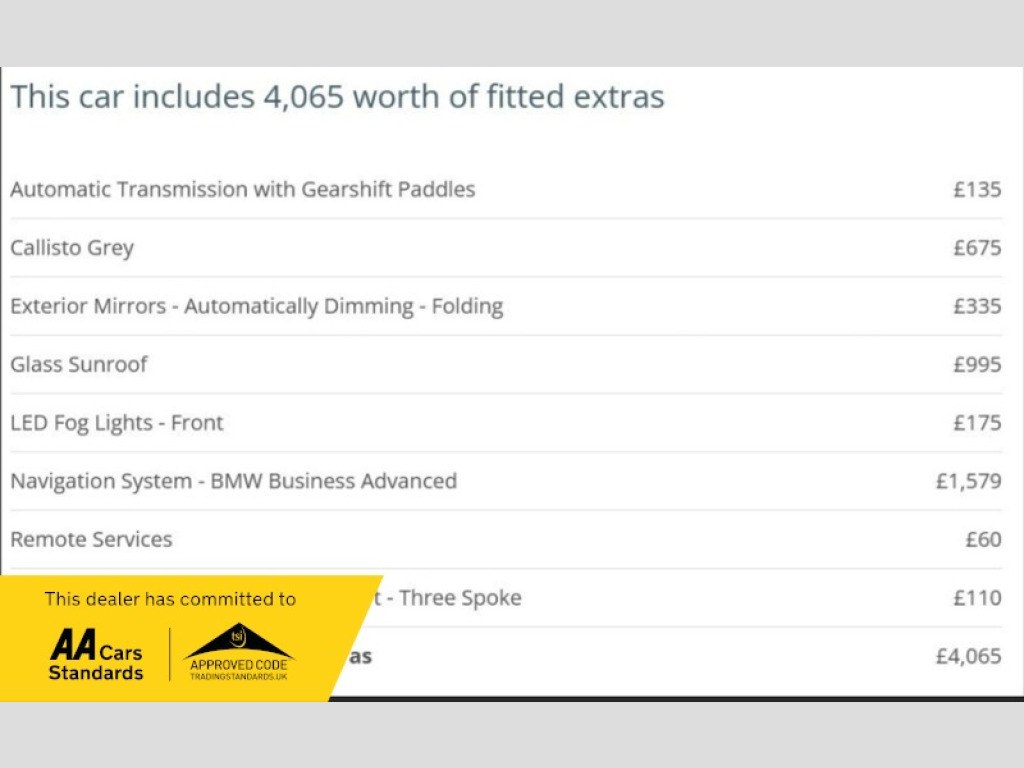Image resolution: width=1024 pixels, height=768 pixels.
Task: Click the £675 price for Callisto Grey
Action: (977, 248)
